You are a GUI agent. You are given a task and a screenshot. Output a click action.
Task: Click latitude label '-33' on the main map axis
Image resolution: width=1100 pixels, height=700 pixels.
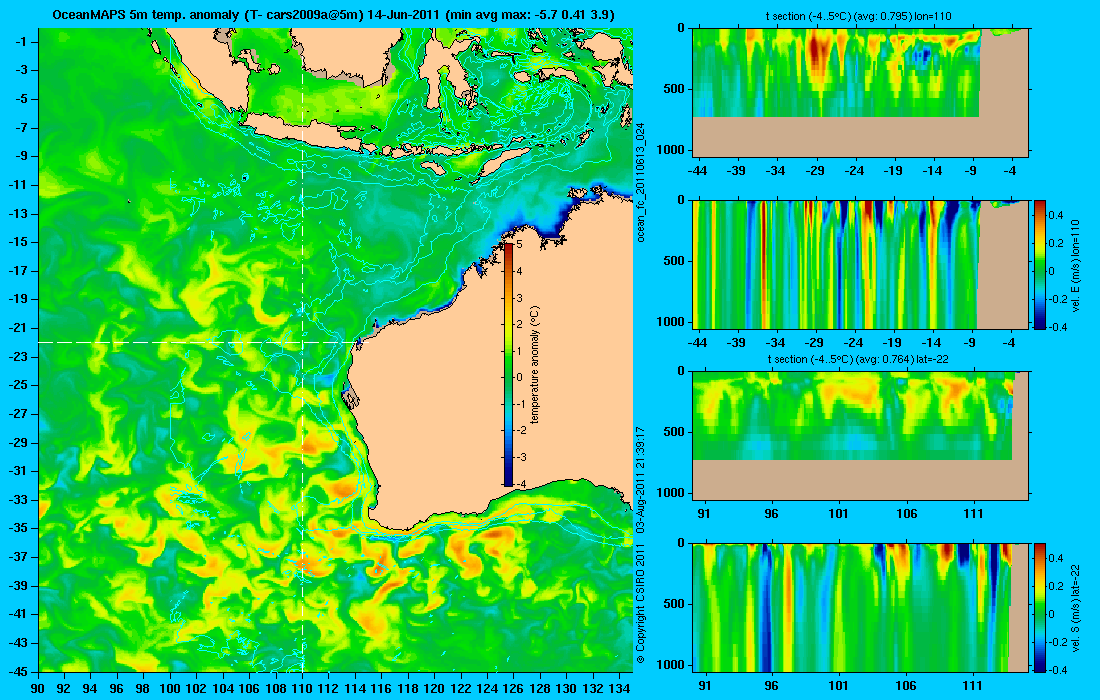tap(20, 500)
